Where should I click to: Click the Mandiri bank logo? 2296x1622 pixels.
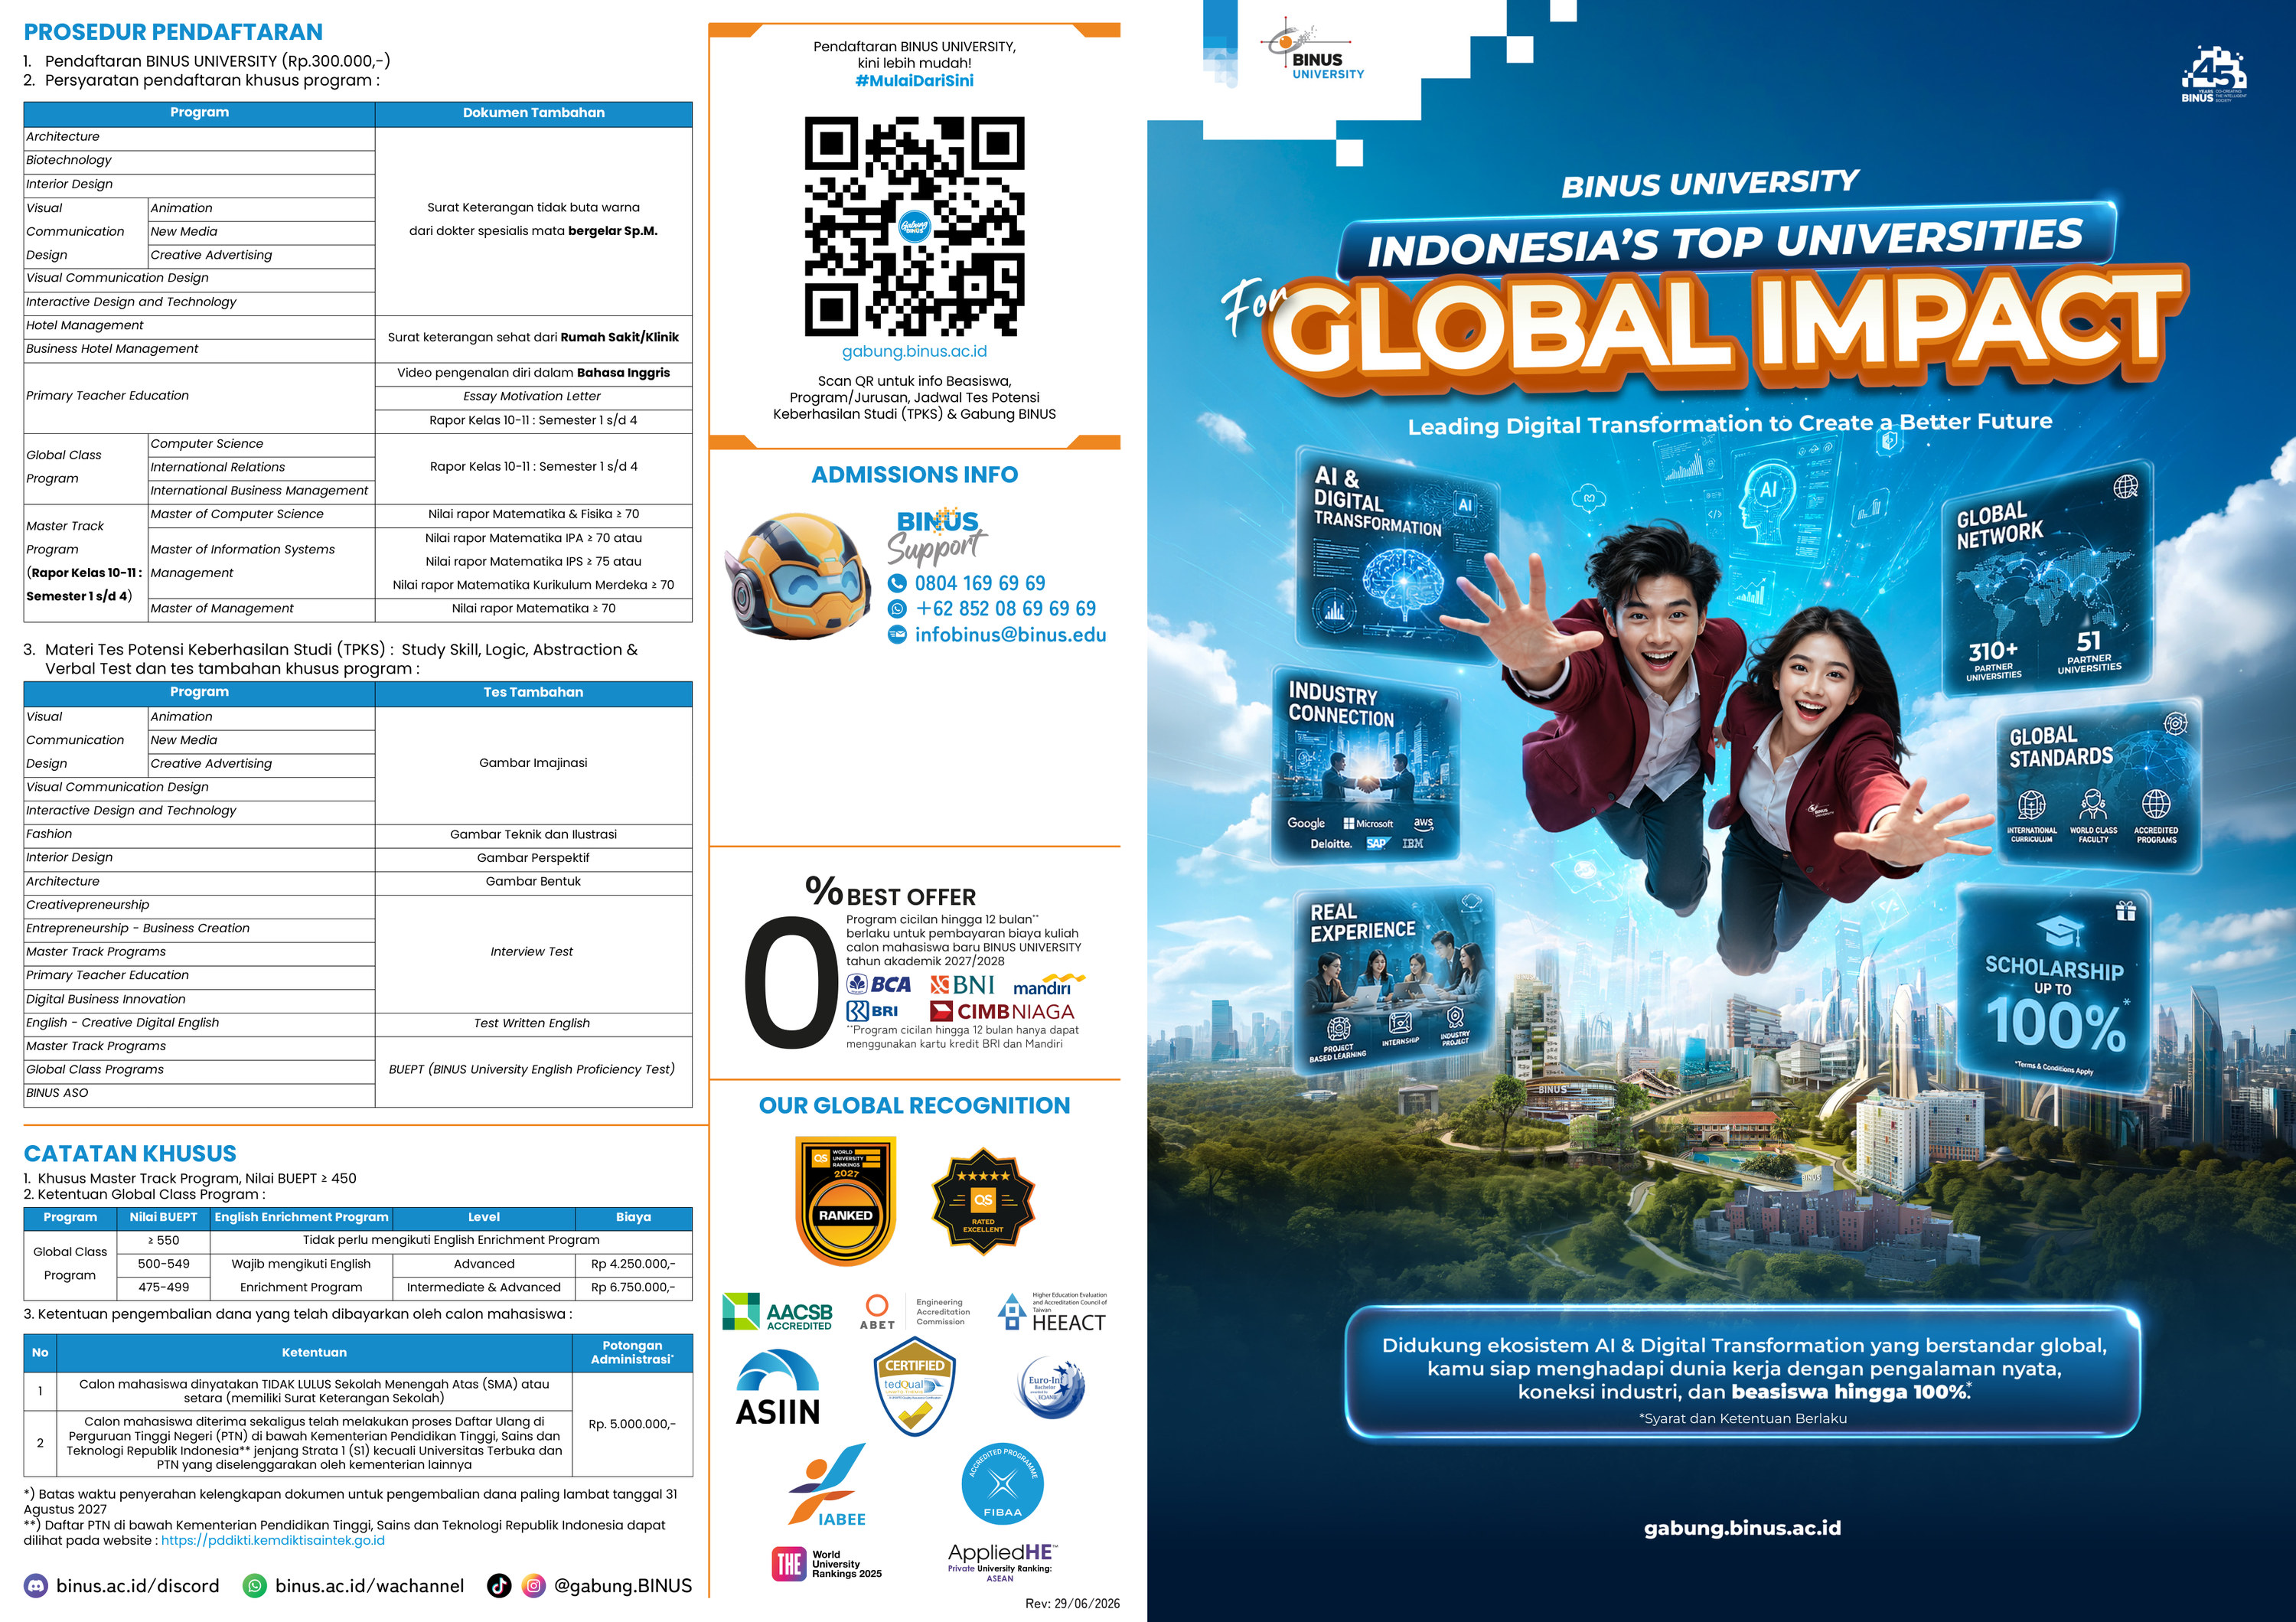(x=1048, y=984)
